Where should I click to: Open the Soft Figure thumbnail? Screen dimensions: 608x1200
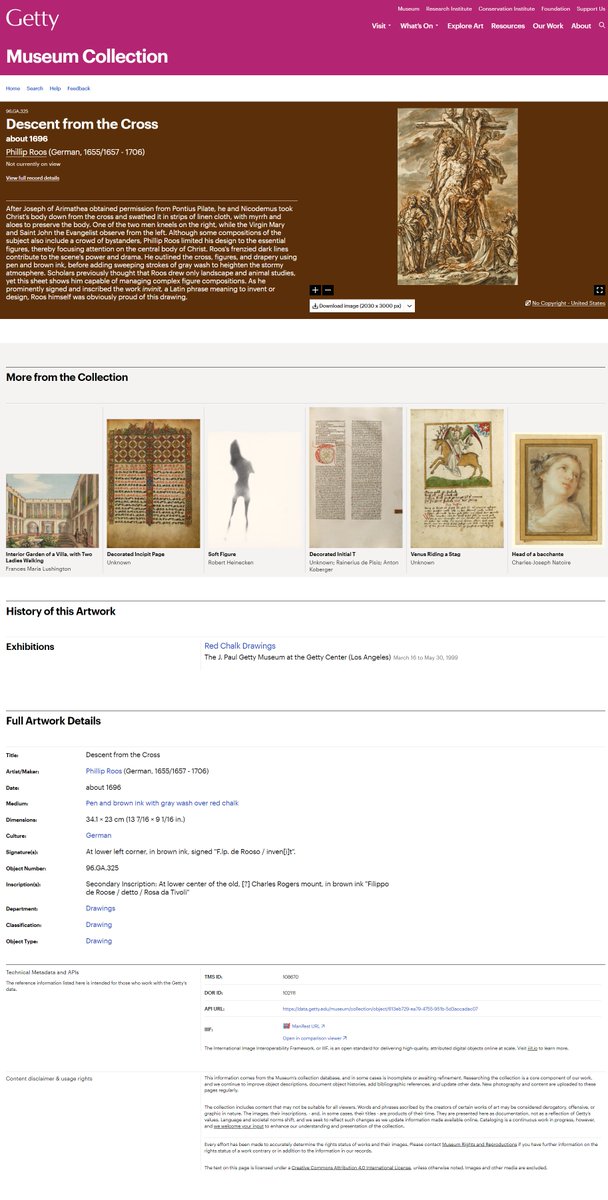click(254, 489)
